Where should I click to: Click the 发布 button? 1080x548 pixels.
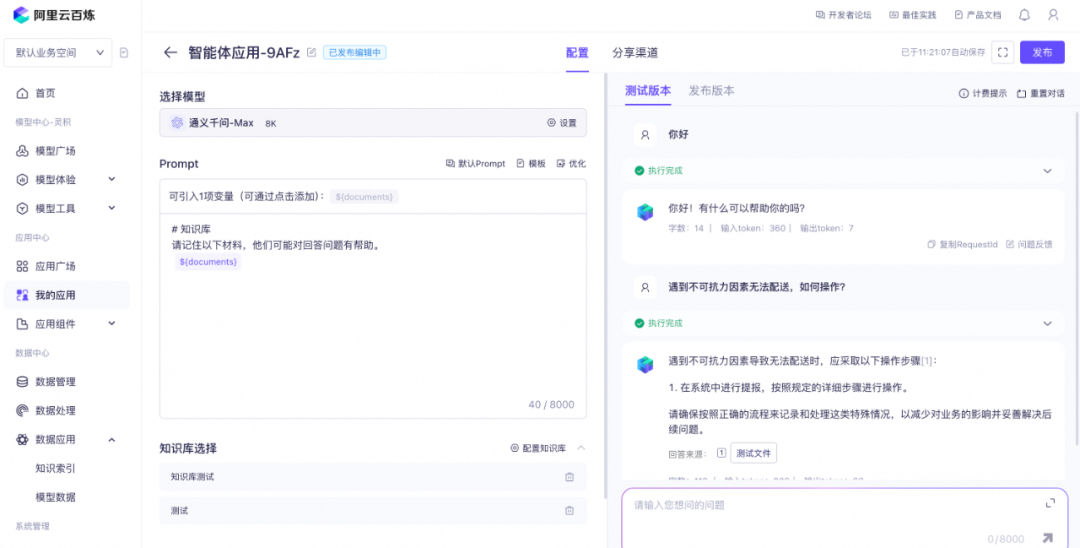coord(1043,52)
